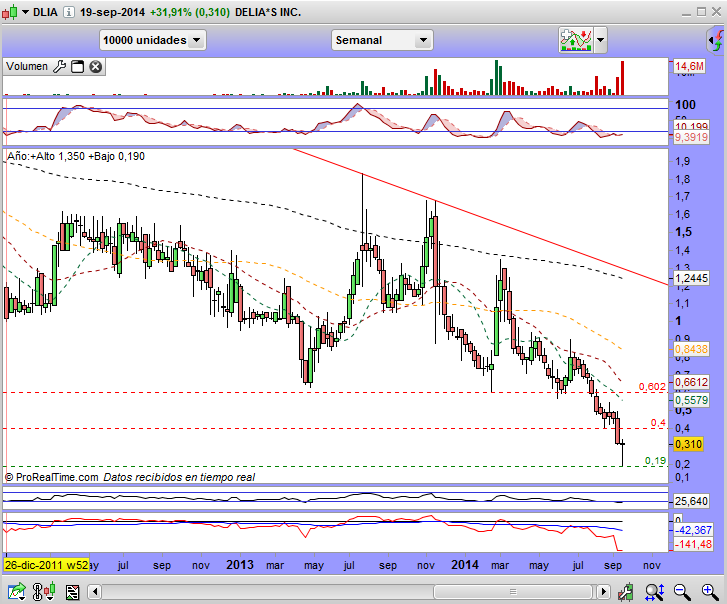Close the Volumen indicator panel
The image size is (727, 604).
(x=96, y=67)
